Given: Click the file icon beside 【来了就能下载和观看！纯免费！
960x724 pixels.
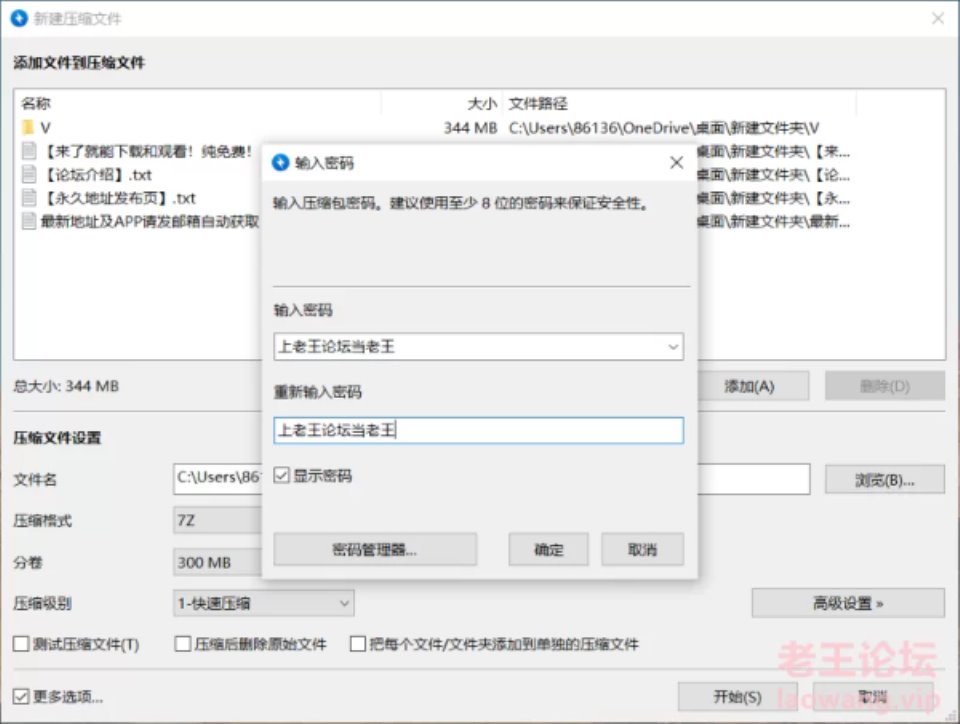Looking at the screenshot, I should pos(28,151).
